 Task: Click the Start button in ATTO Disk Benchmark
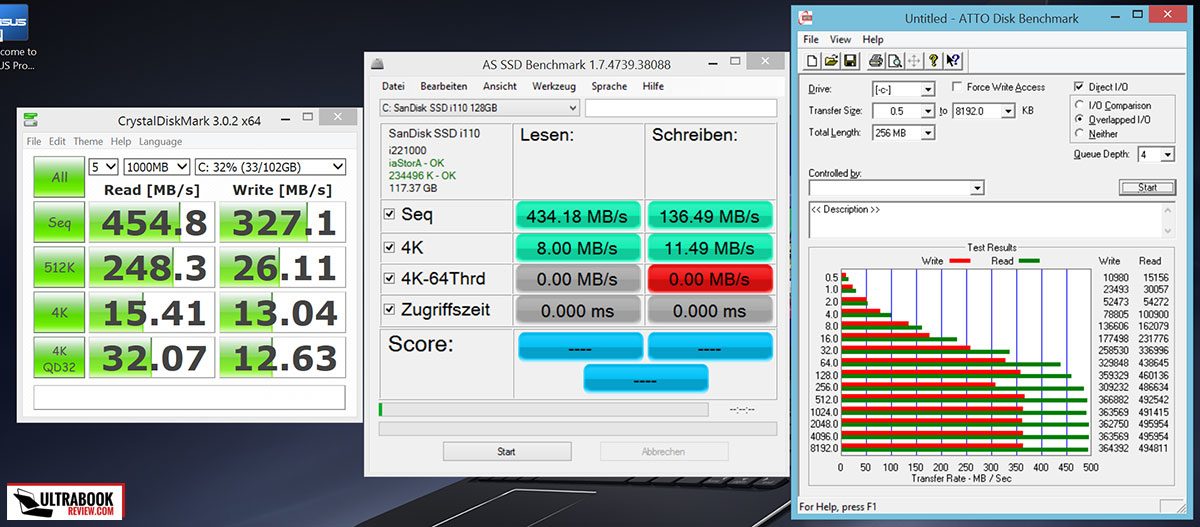[1147, 187]
